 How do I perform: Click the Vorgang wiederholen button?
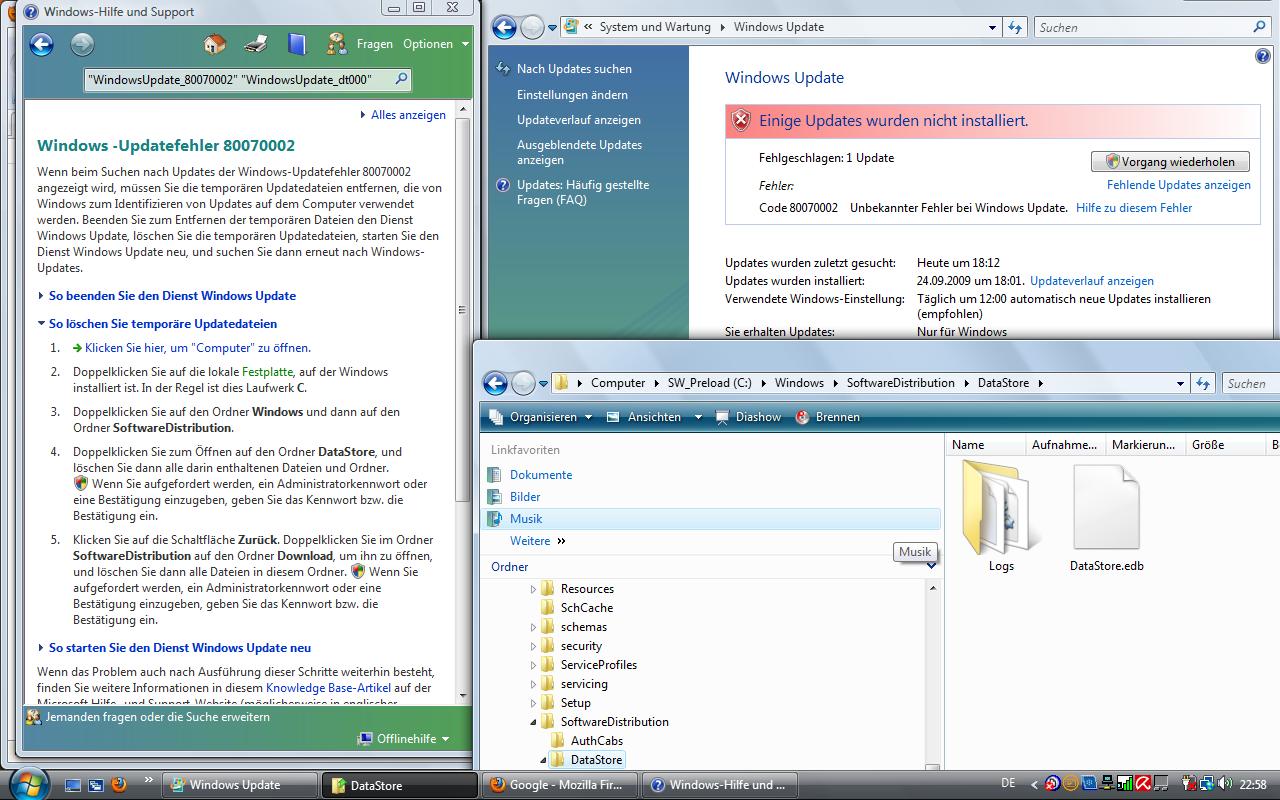tap(1170, 162)
